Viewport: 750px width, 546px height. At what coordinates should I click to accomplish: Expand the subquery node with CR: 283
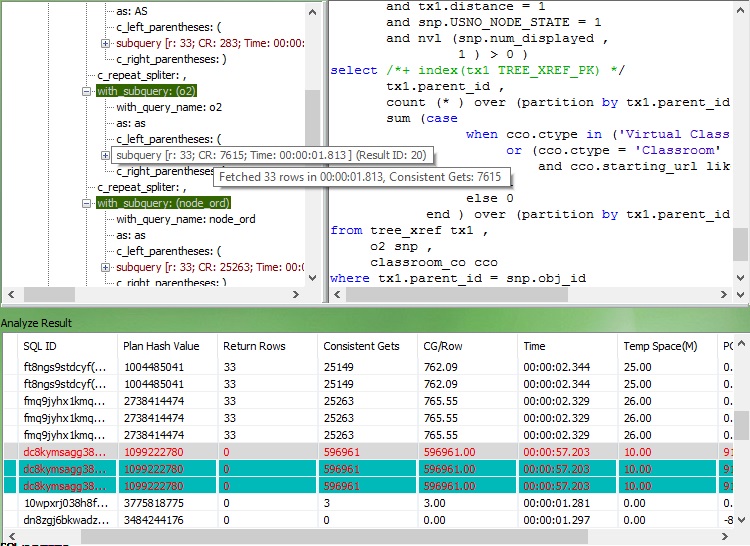point(106,43)
